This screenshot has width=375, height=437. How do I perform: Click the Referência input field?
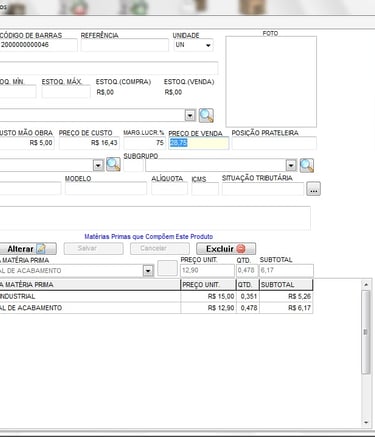coord(125,45)
